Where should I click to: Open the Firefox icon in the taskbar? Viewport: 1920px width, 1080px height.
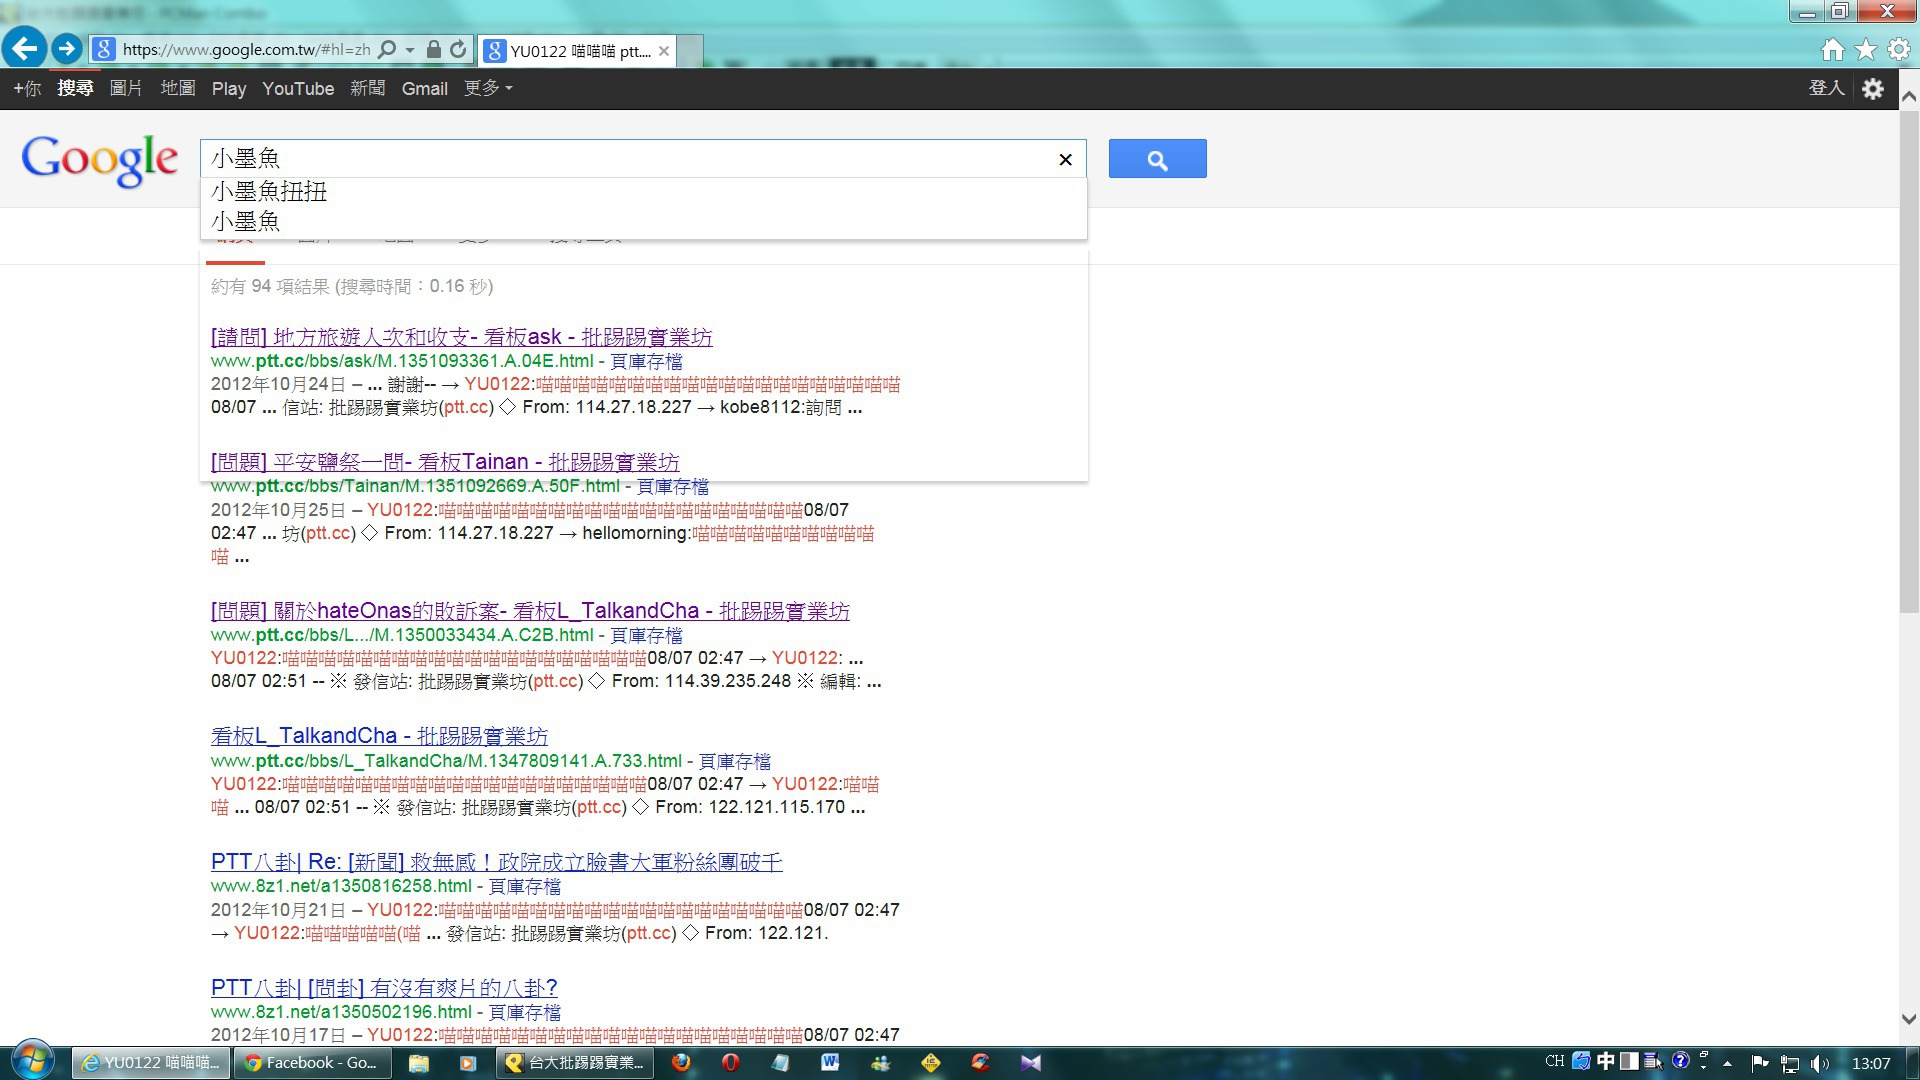coord(681,1063)
